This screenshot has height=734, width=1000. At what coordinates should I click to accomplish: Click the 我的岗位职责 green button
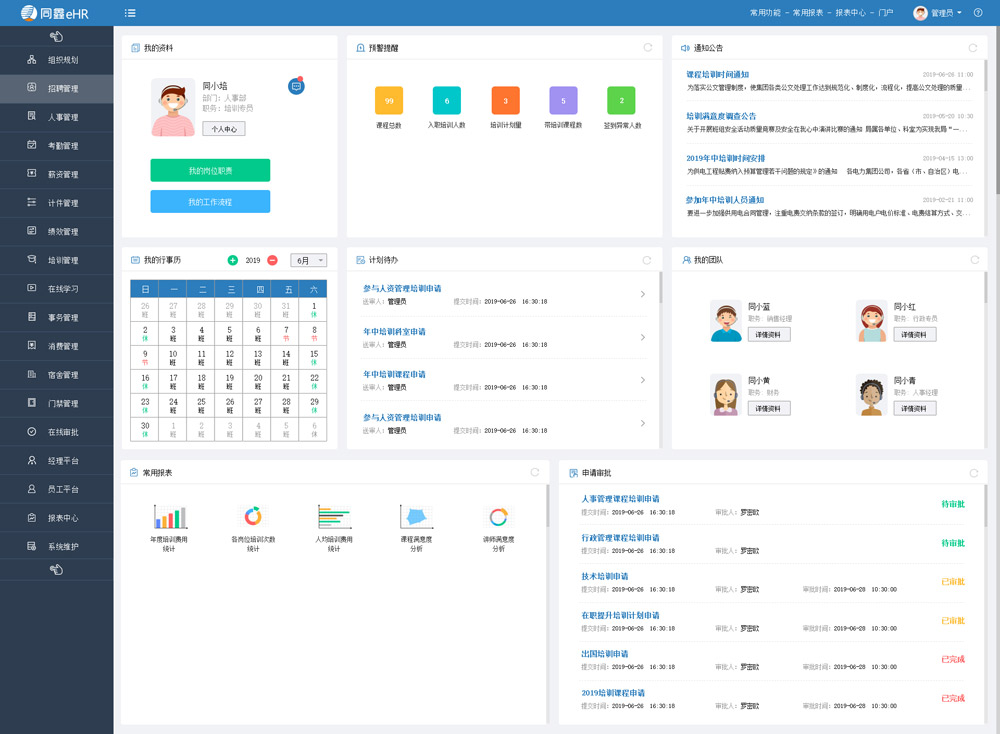tap(210, 171)
